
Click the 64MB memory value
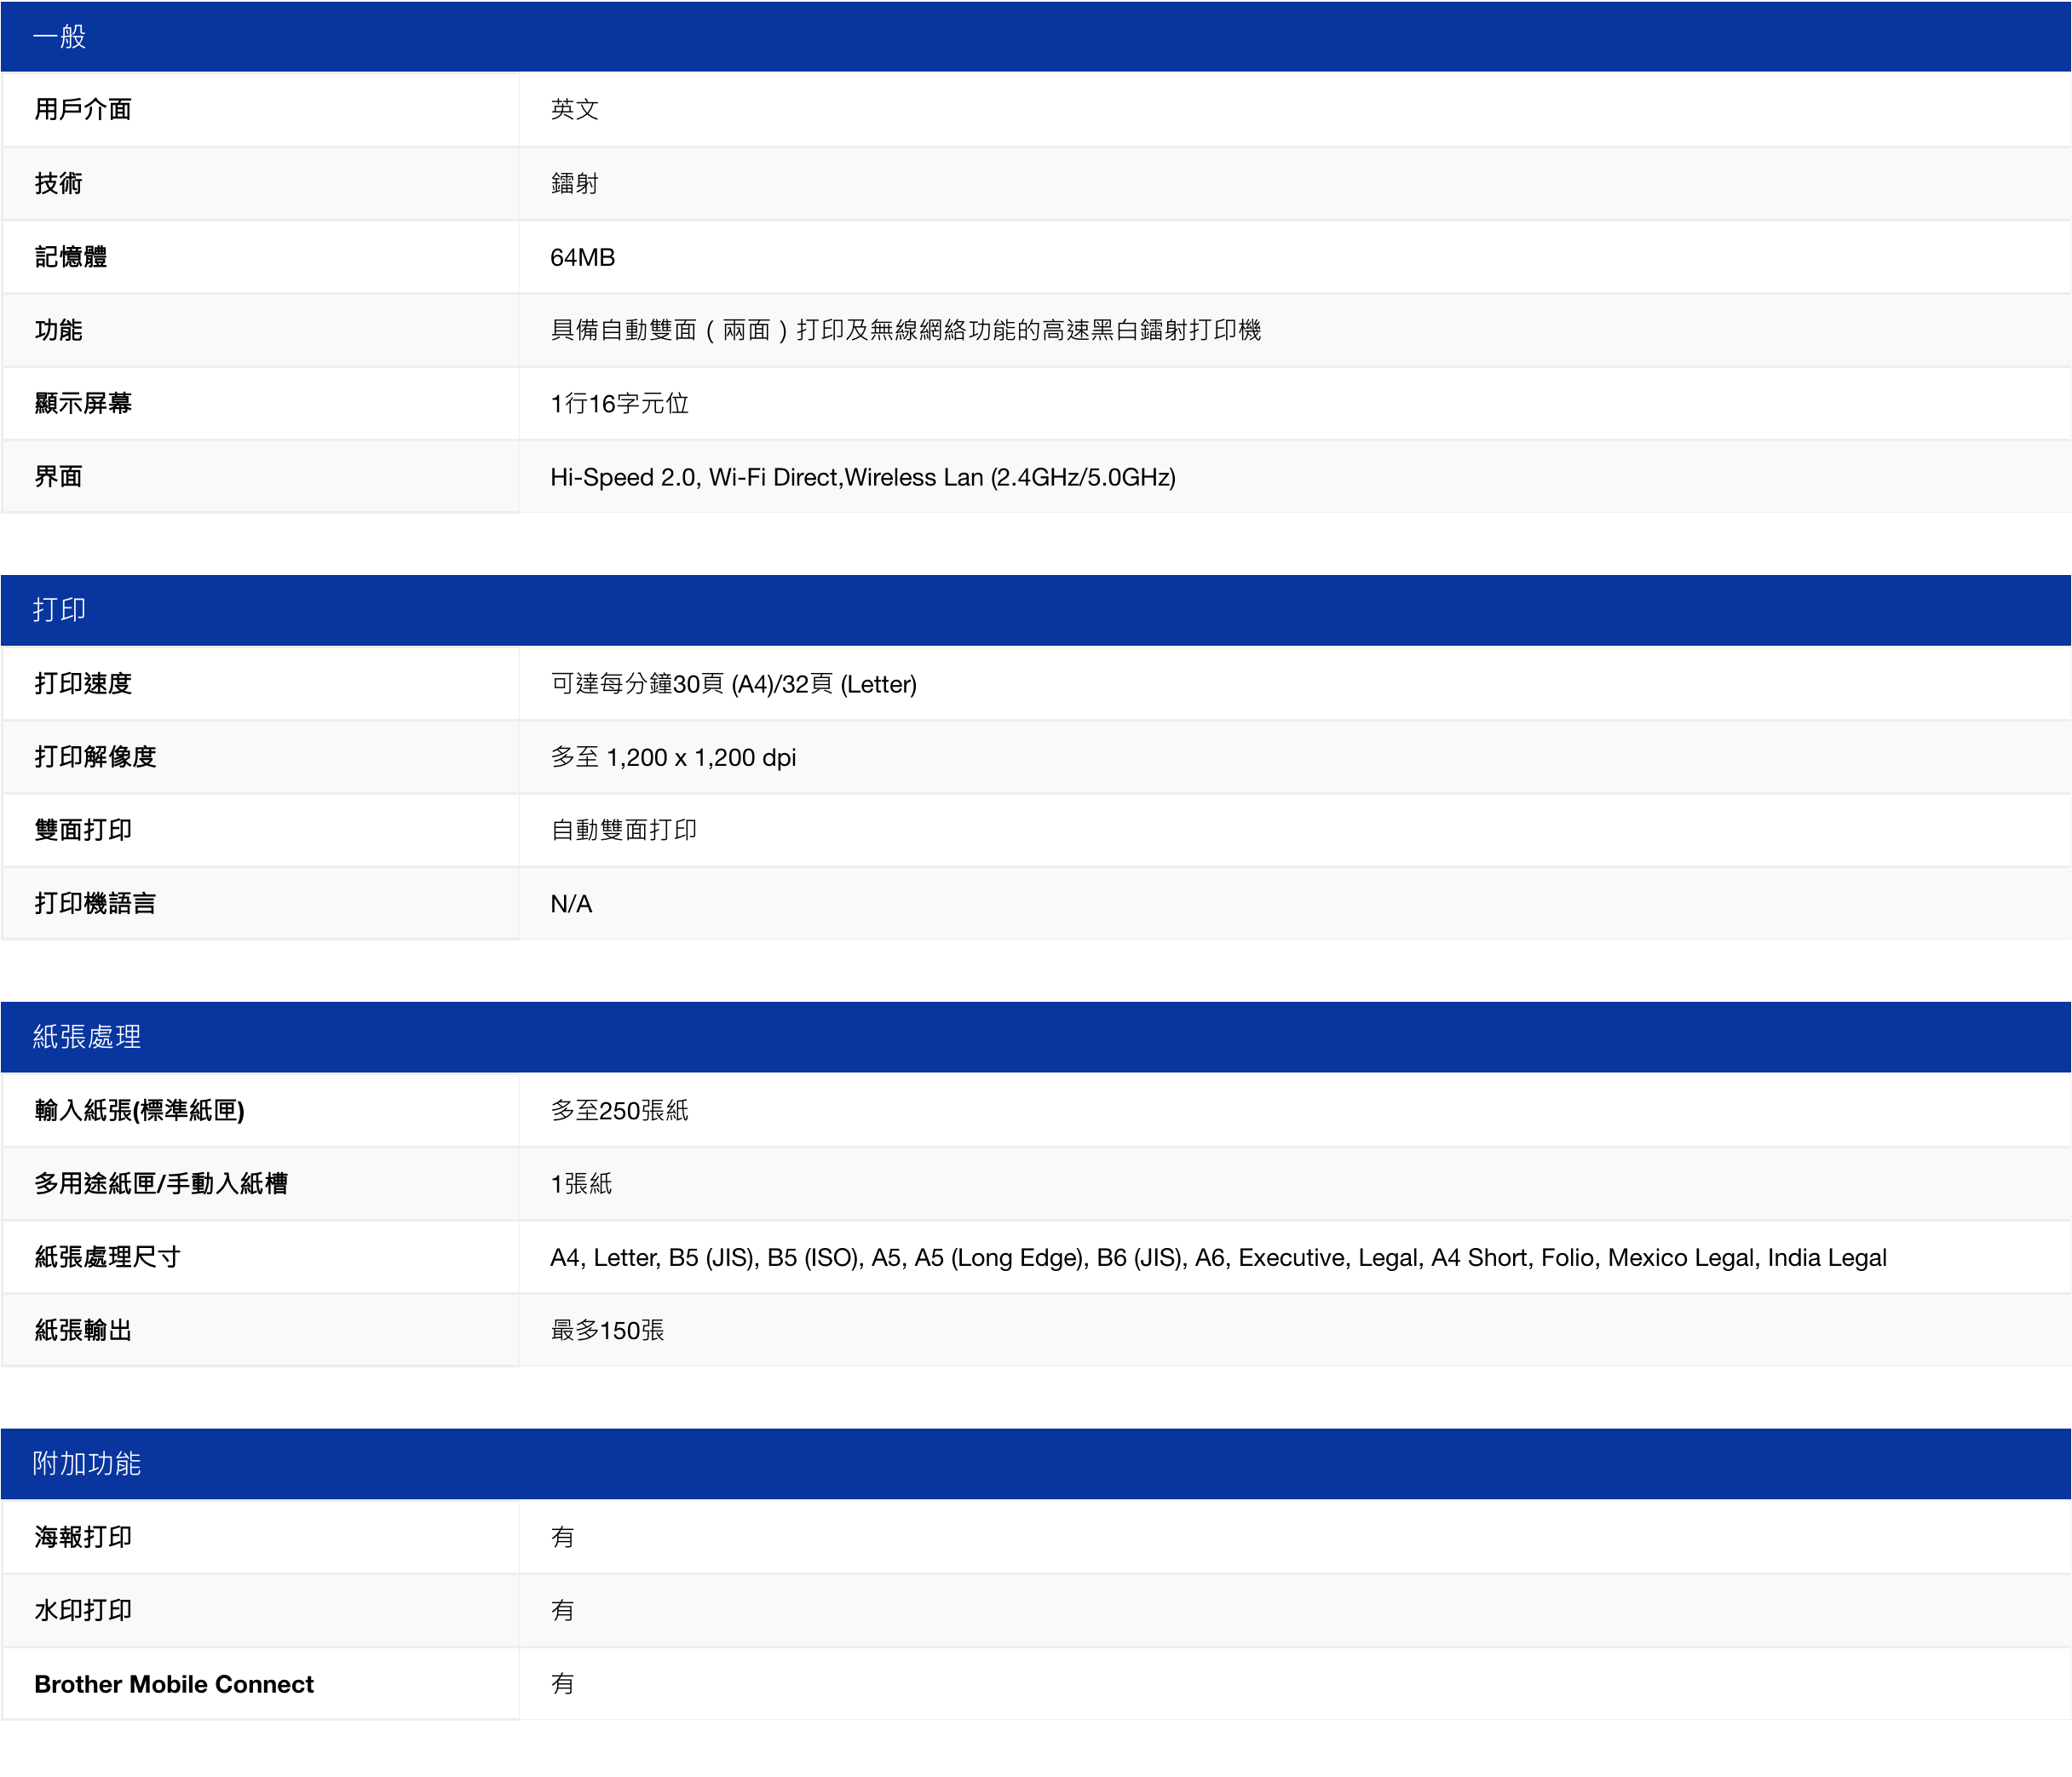click(x=582, y=257)
